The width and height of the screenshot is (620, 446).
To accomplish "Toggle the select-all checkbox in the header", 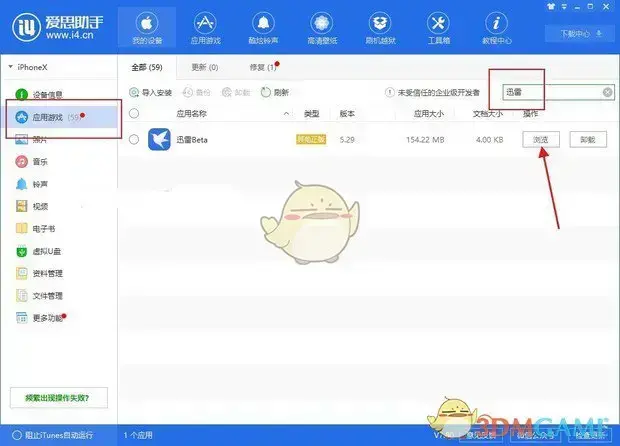I will (x=134, y=113).
